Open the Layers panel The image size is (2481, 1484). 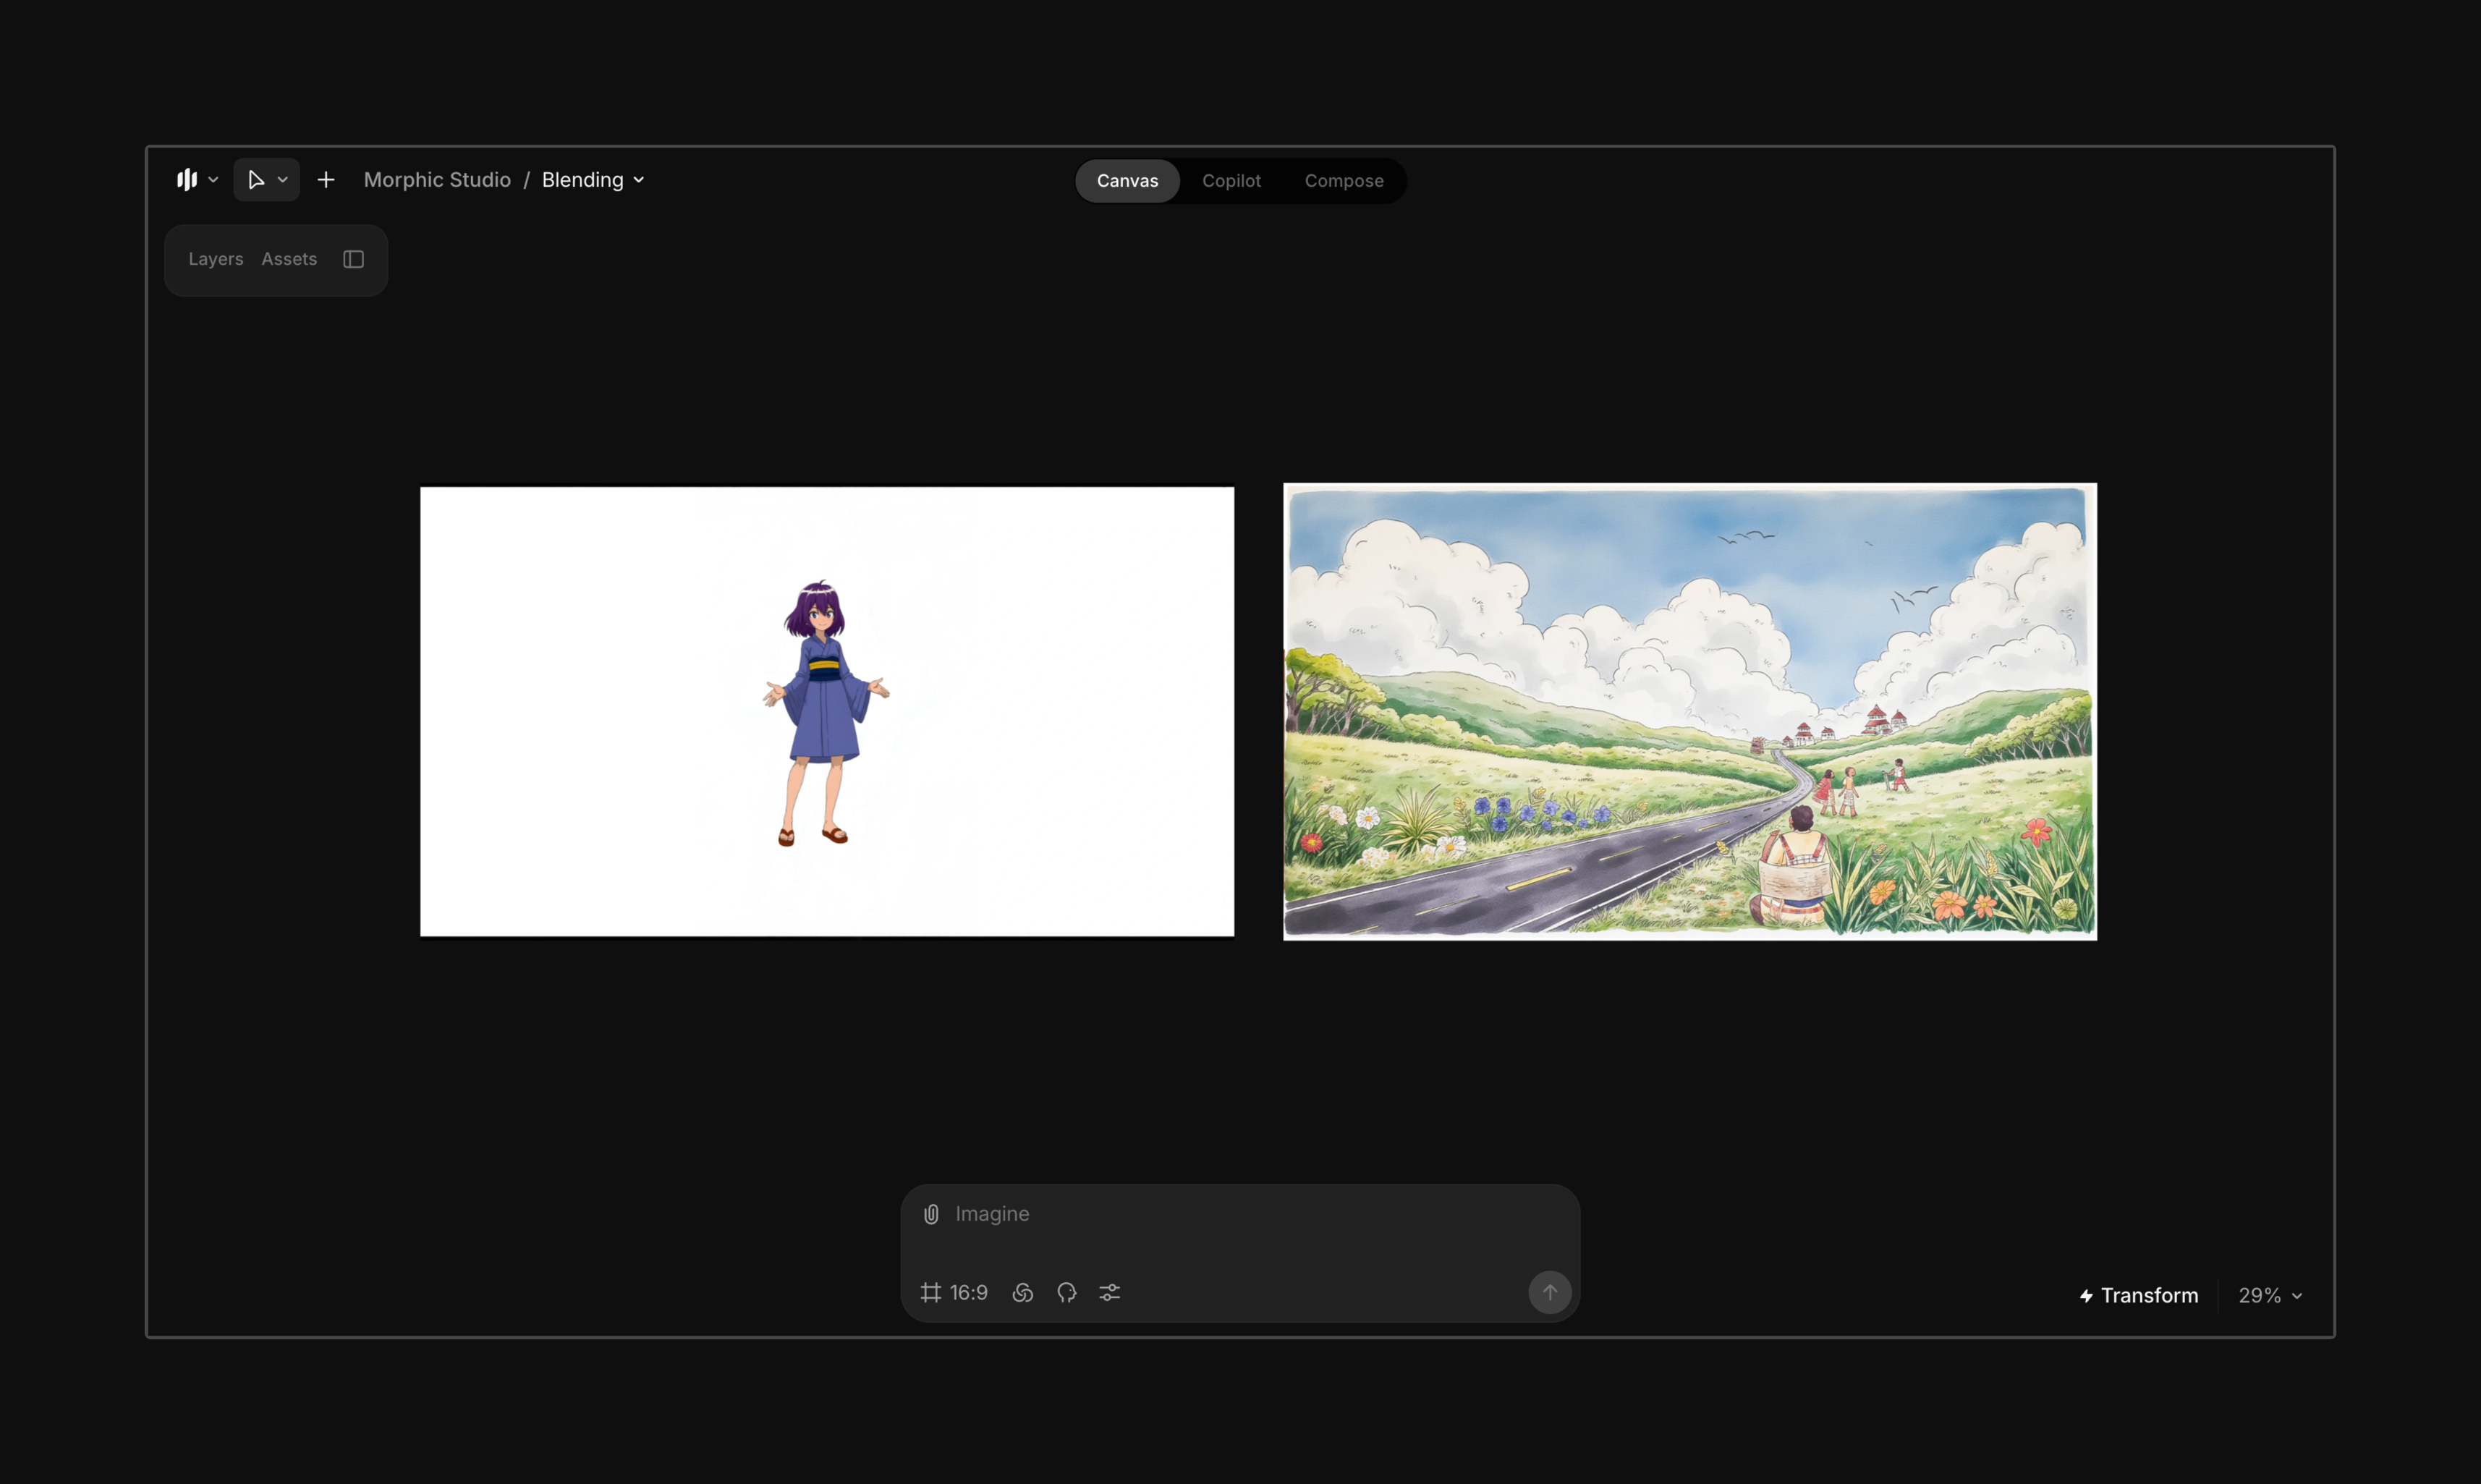tap(216, 259)
